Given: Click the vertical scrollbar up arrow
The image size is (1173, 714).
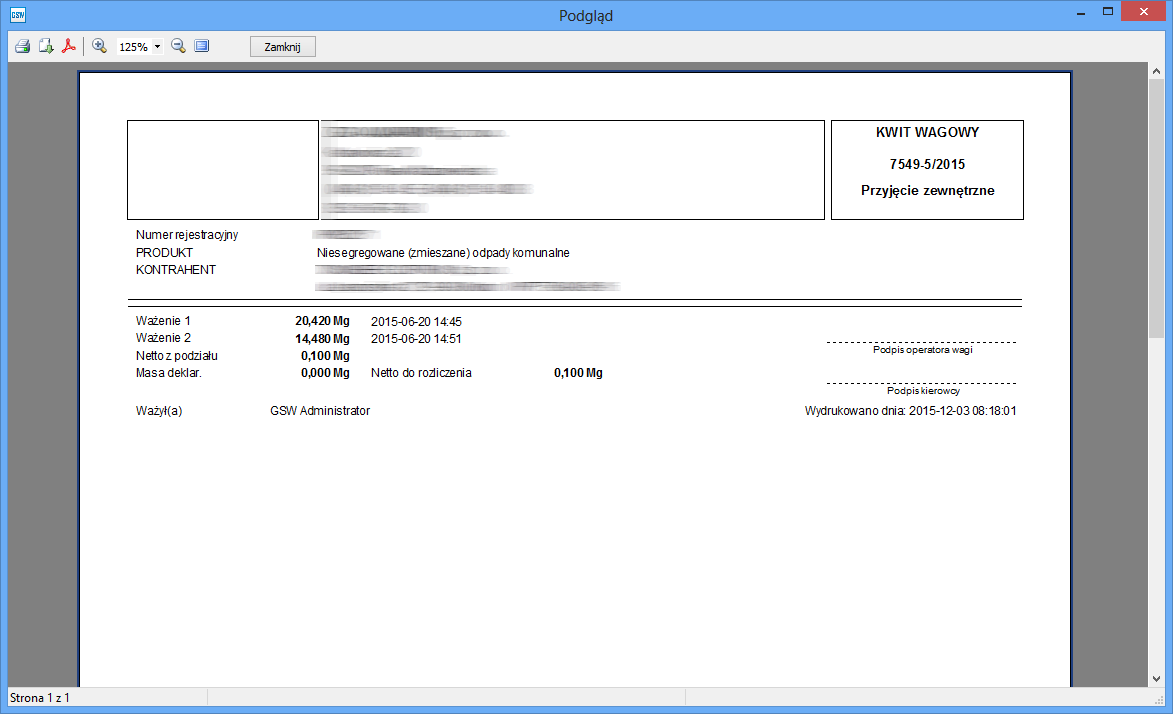Looking at the screenshot, I should tap(1156, 70).
